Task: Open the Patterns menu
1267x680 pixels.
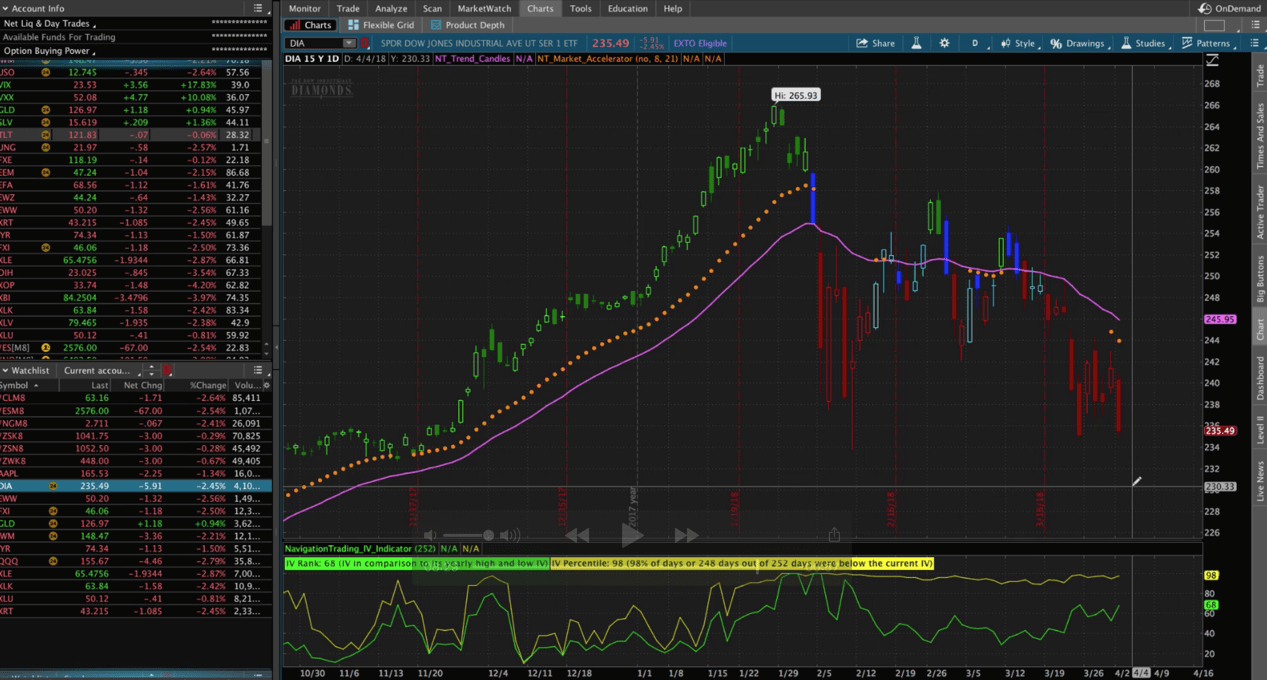Action: click(x=1206, y=43)
